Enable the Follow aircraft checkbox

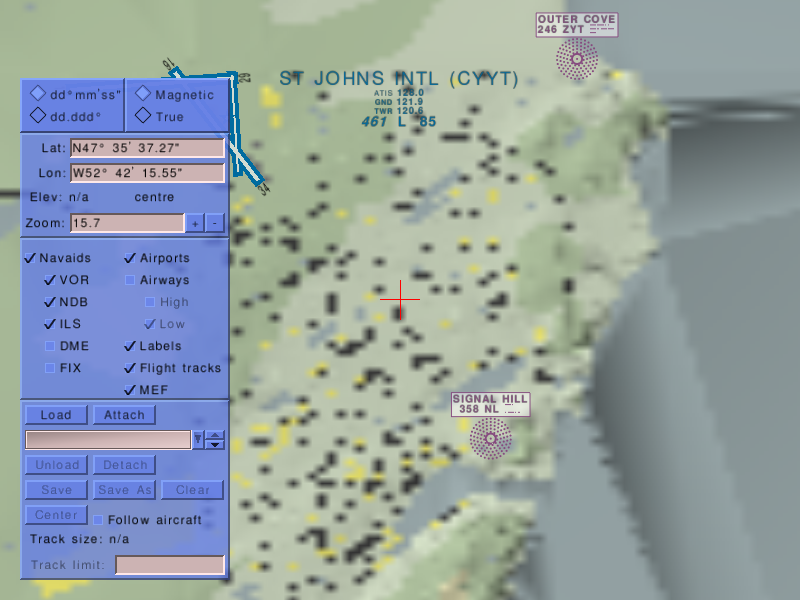coord(98,520)
